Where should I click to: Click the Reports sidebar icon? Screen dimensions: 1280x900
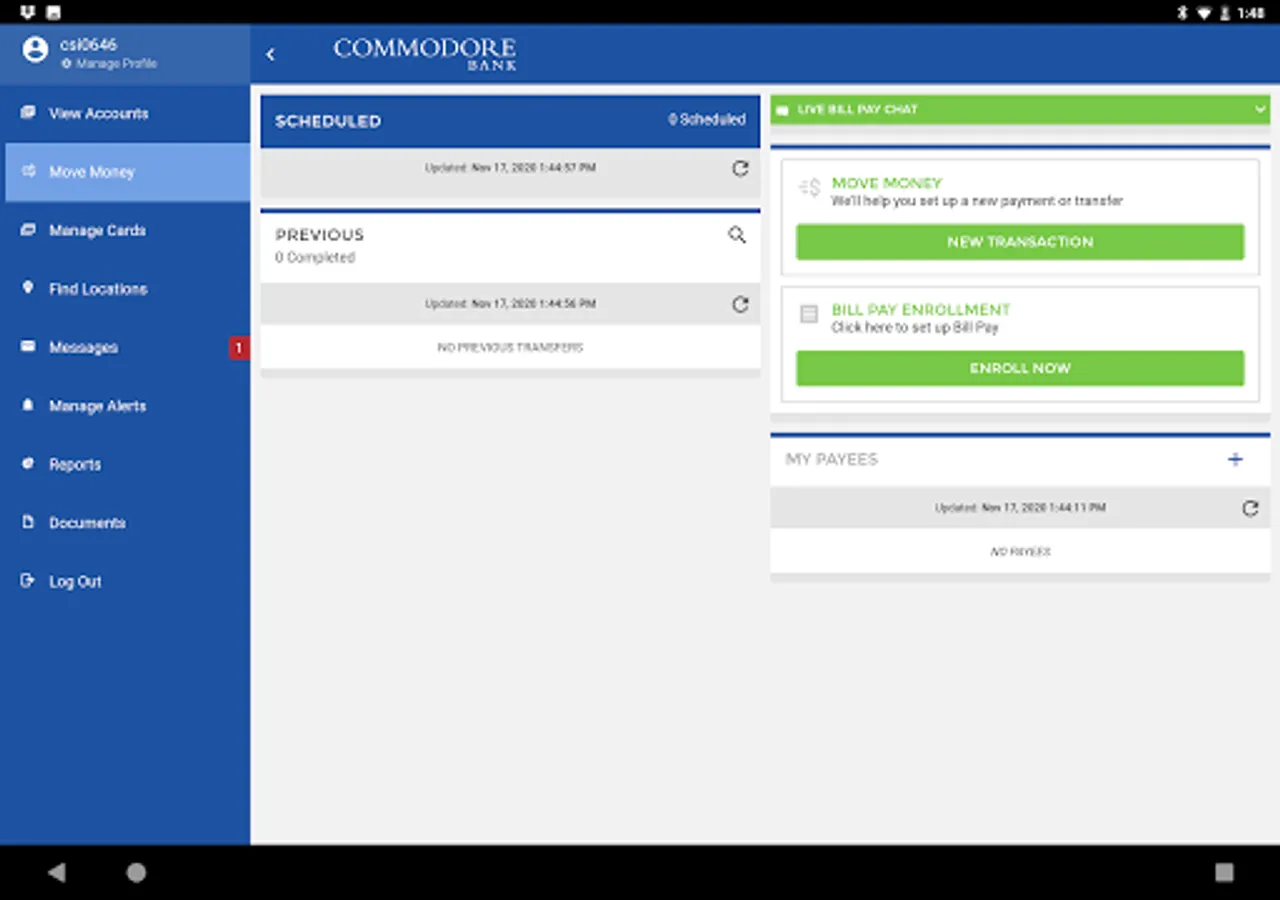(x=28, y=464)
